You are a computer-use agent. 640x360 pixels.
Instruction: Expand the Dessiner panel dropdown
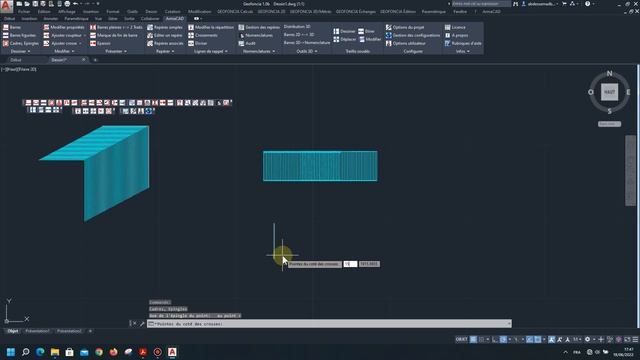20,51
